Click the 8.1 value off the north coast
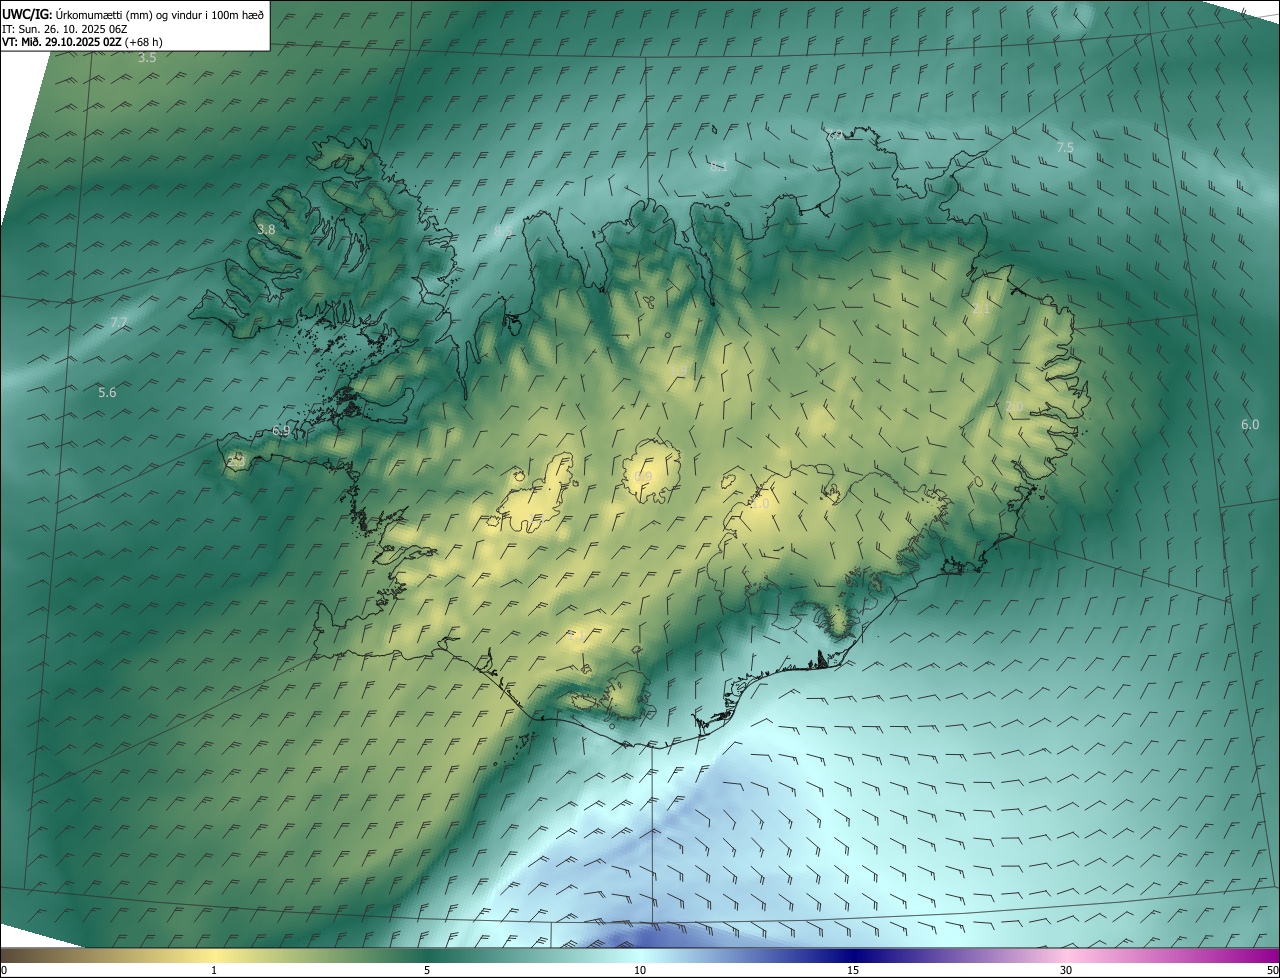Viewport: 1280px width, 978px height. (718, 167)
